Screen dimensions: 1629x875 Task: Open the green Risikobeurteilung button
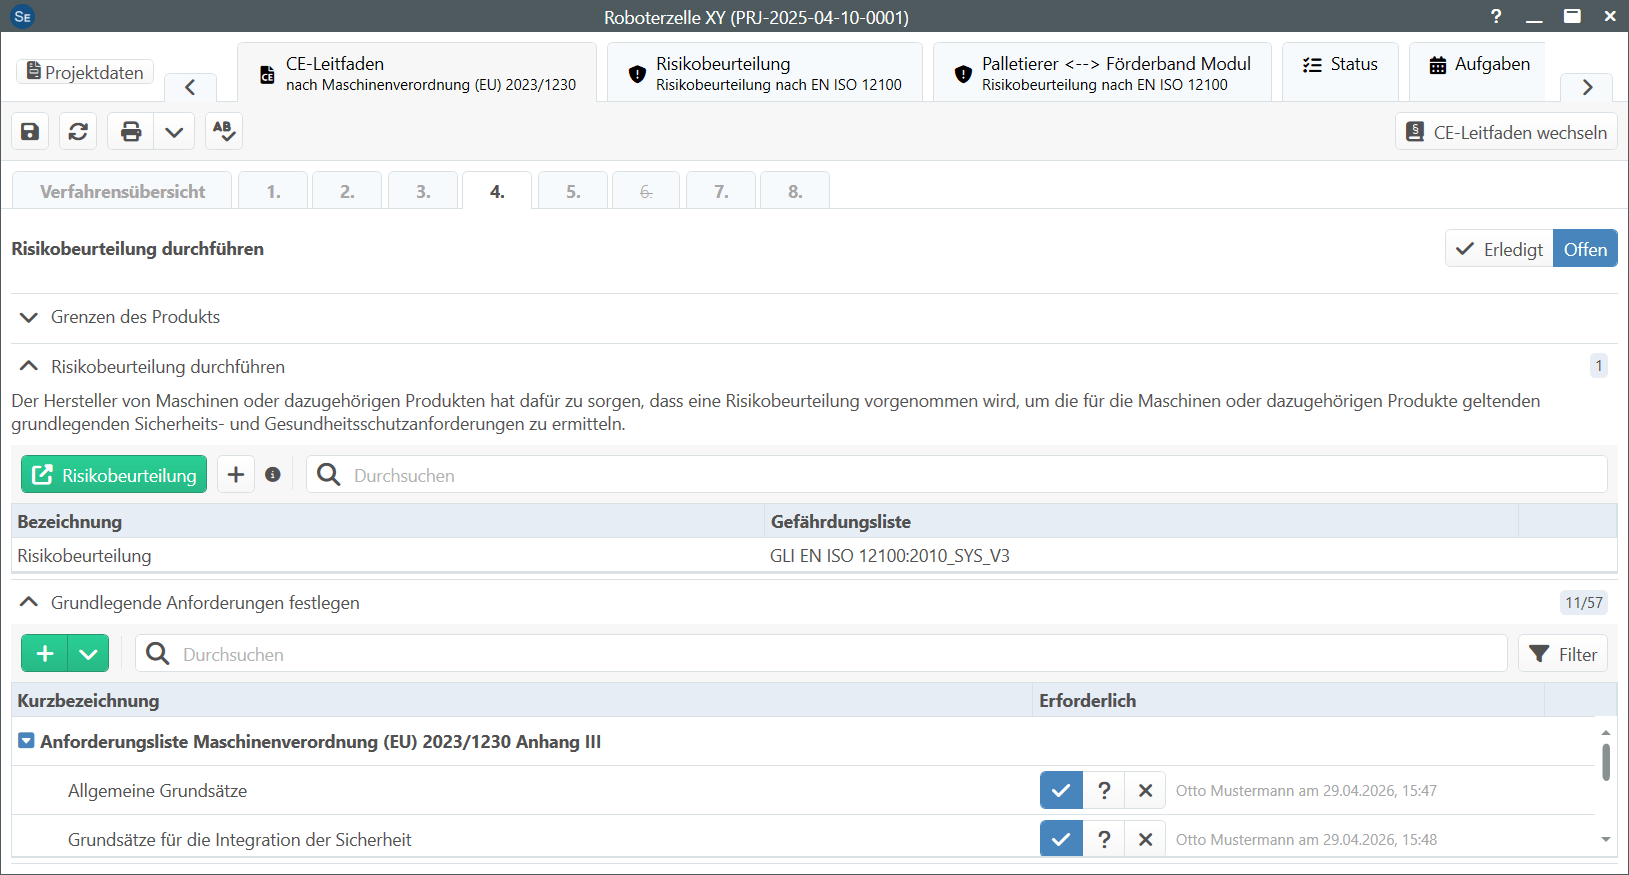(x=114, y=475)
